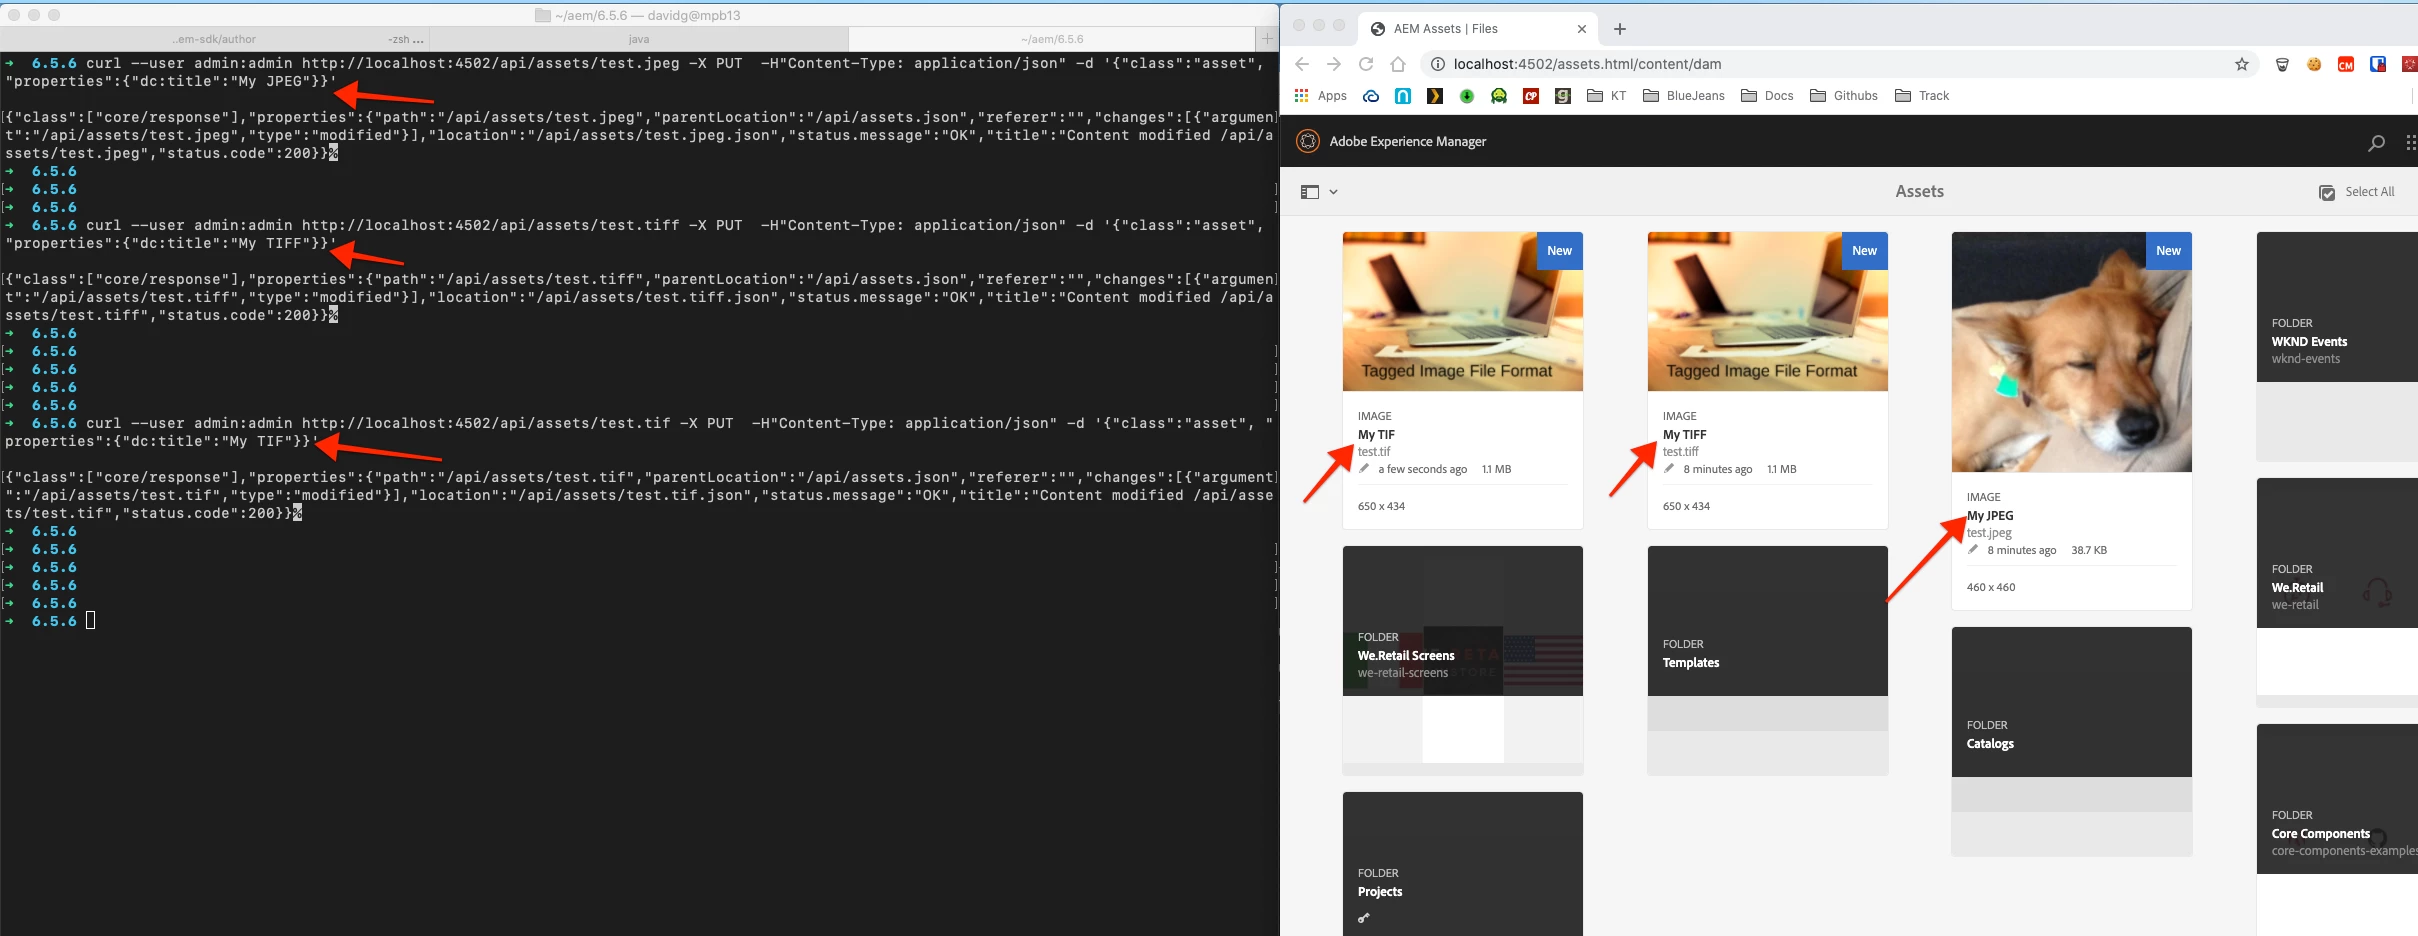The image size is (2418, 936).
Task: Click the blue bookmark extension icon
Action: click(2378, 64)
